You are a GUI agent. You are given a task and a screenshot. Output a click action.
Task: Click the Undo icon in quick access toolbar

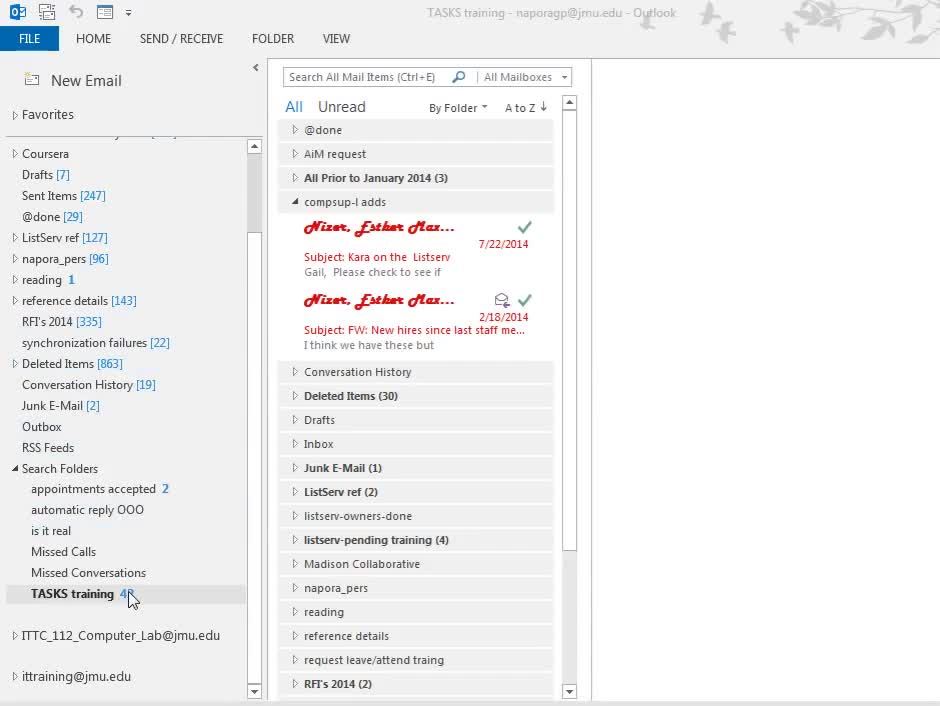click(76, 11)
